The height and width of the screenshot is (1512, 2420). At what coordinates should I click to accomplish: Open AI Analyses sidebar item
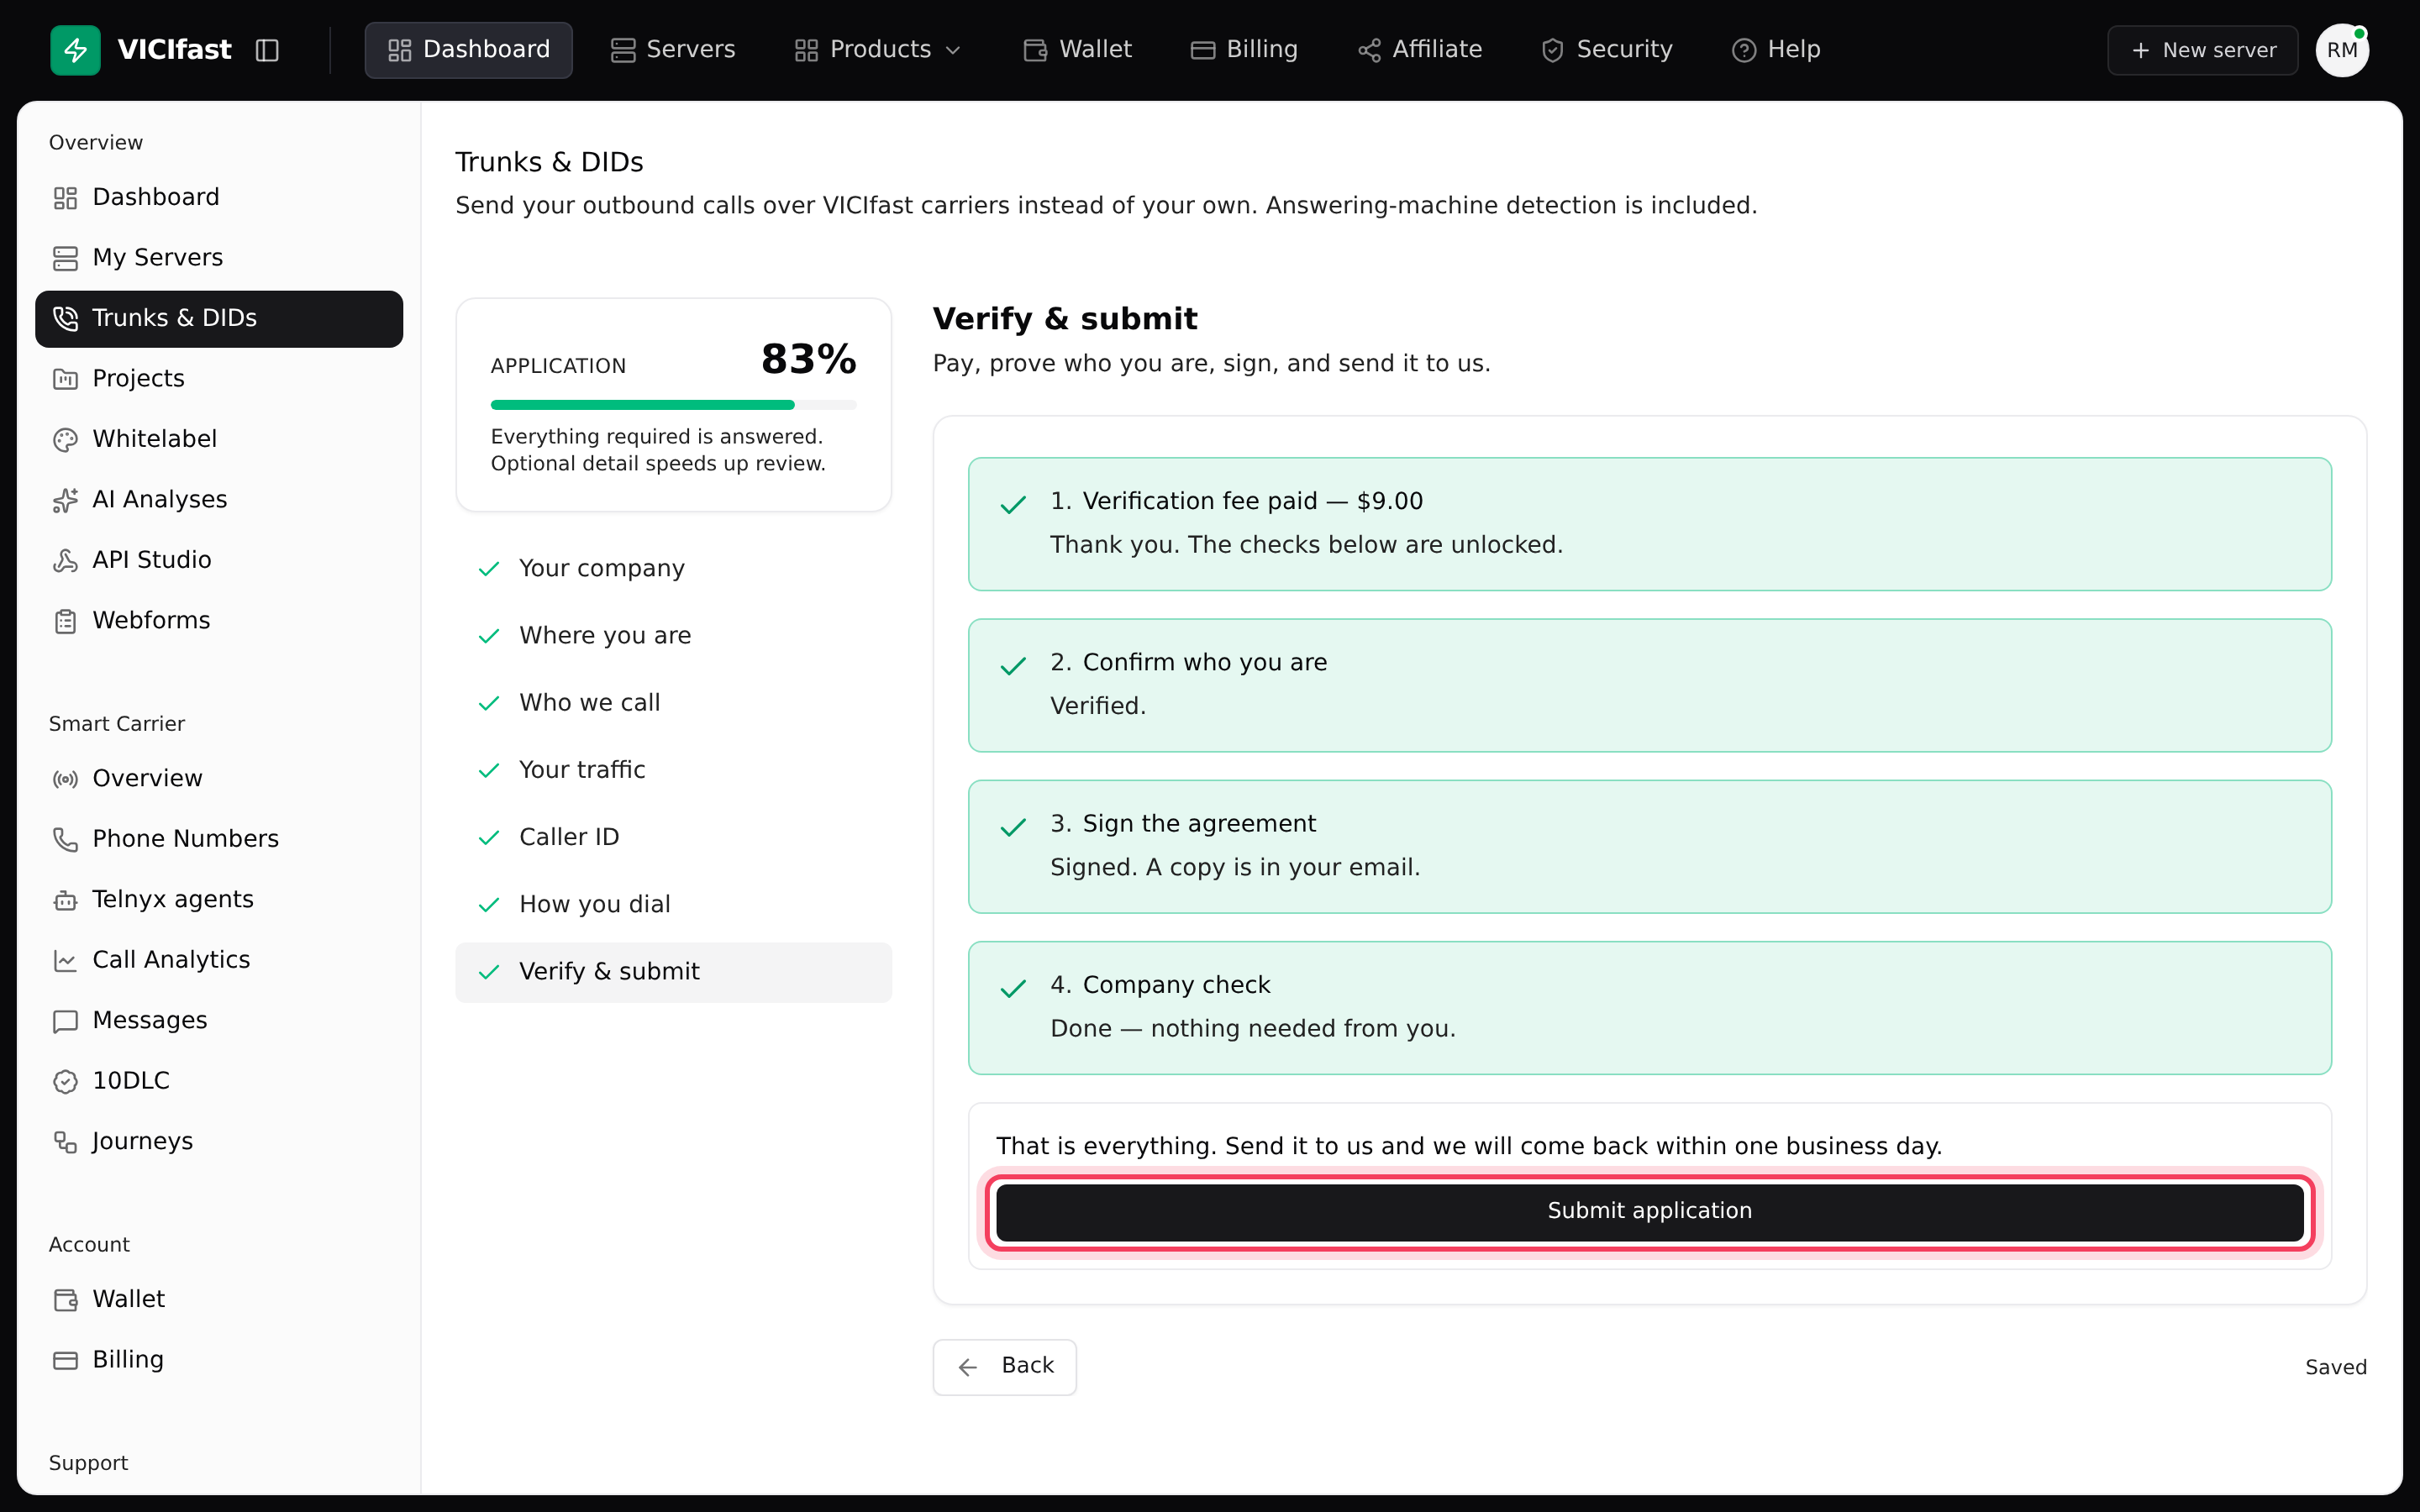click(219, 500)
